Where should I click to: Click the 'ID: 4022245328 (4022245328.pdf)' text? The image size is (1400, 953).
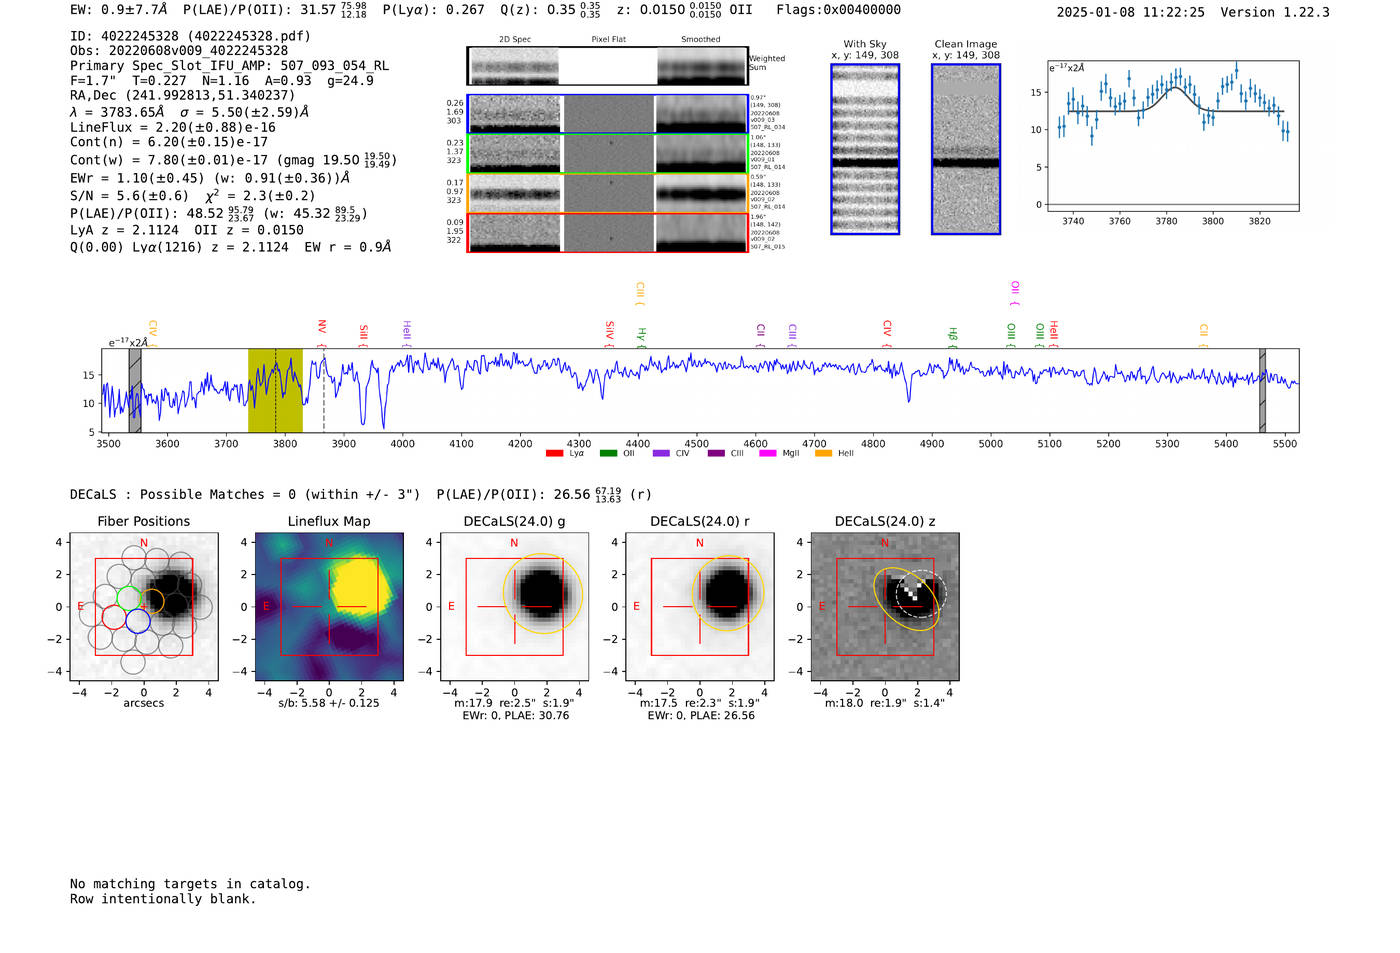[191, 36]
